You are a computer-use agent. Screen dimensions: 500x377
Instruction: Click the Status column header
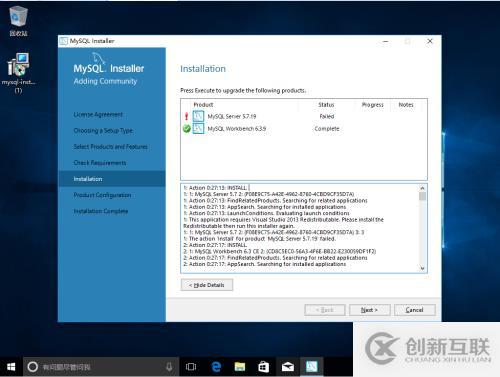click(x=326, y=105)
